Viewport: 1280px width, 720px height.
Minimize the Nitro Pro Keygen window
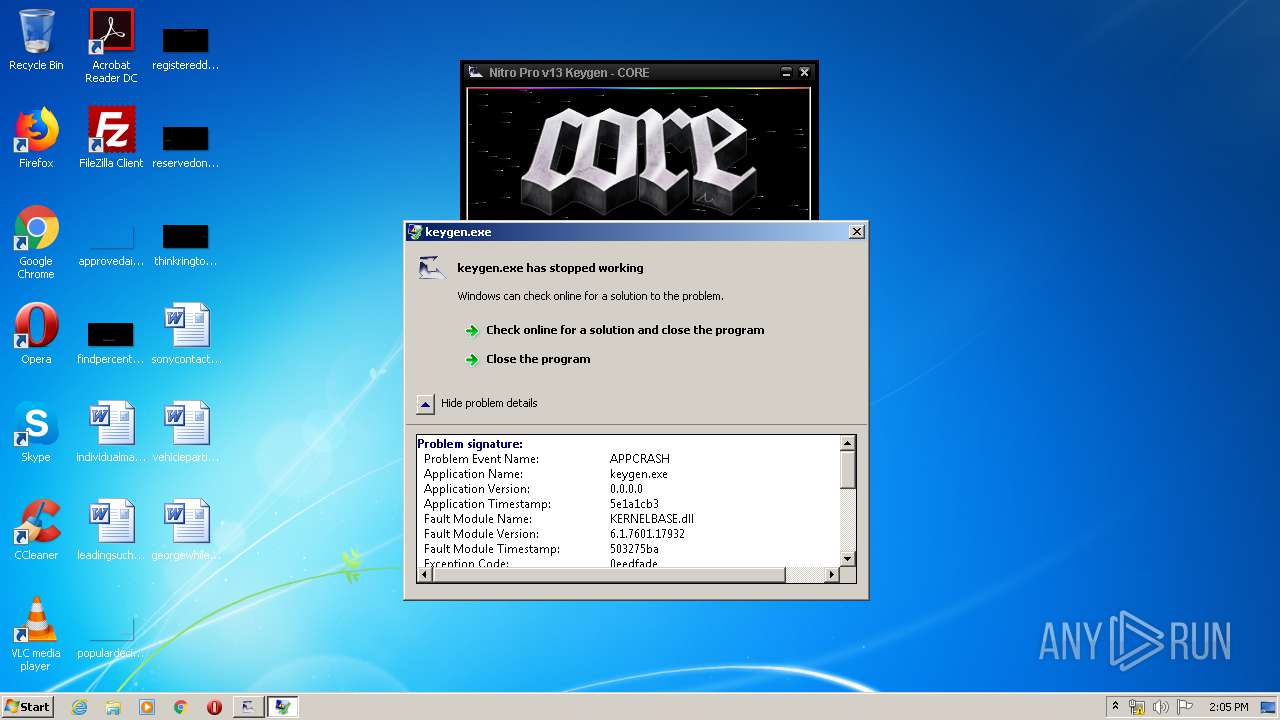pos(786,73)
